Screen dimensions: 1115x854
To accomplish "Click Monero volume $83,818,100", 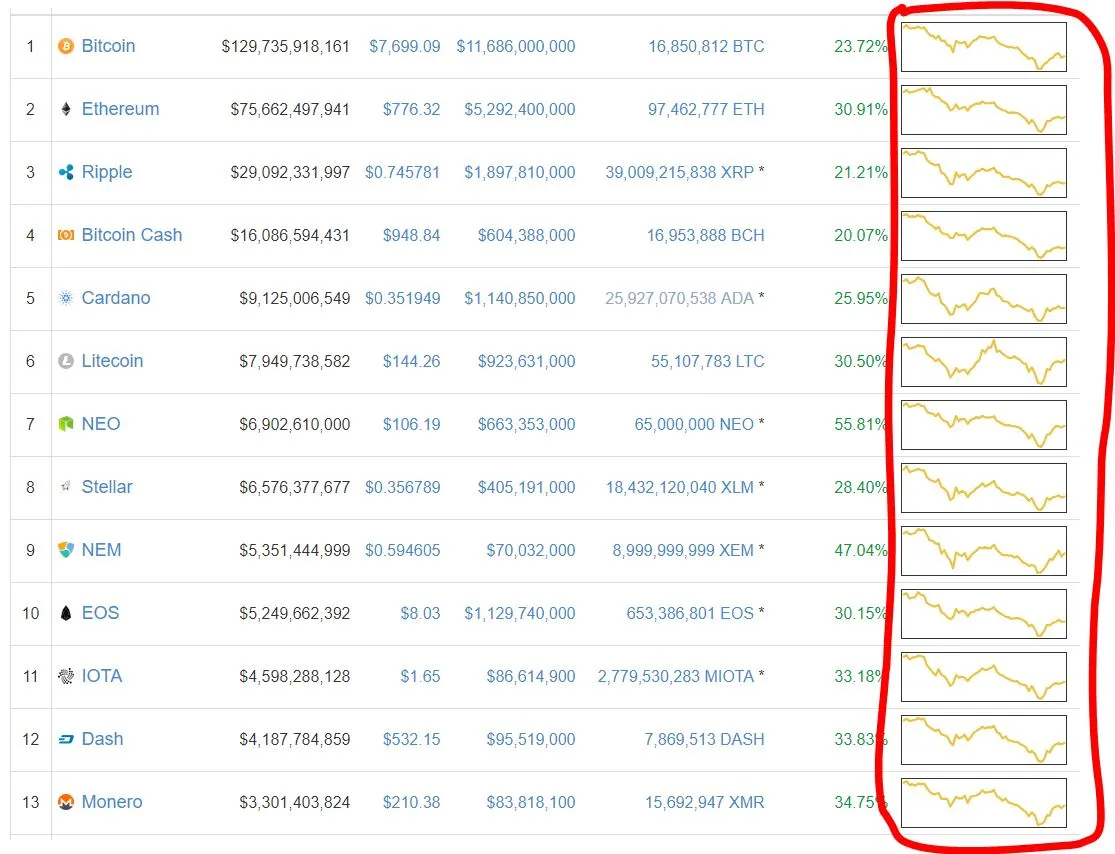I will click(x=530, y=803).
